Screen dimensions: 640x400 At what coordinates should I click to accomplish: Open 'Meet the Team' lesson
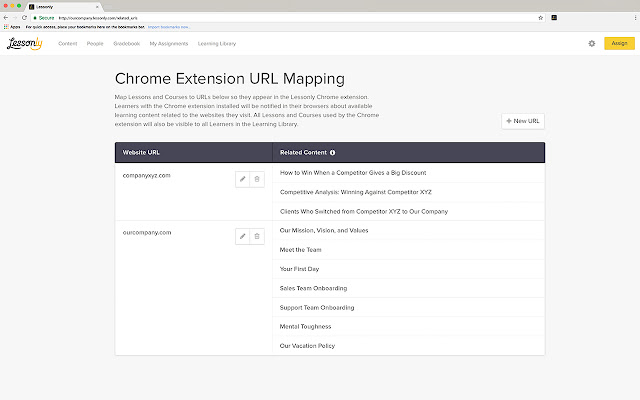coord(299,250)
